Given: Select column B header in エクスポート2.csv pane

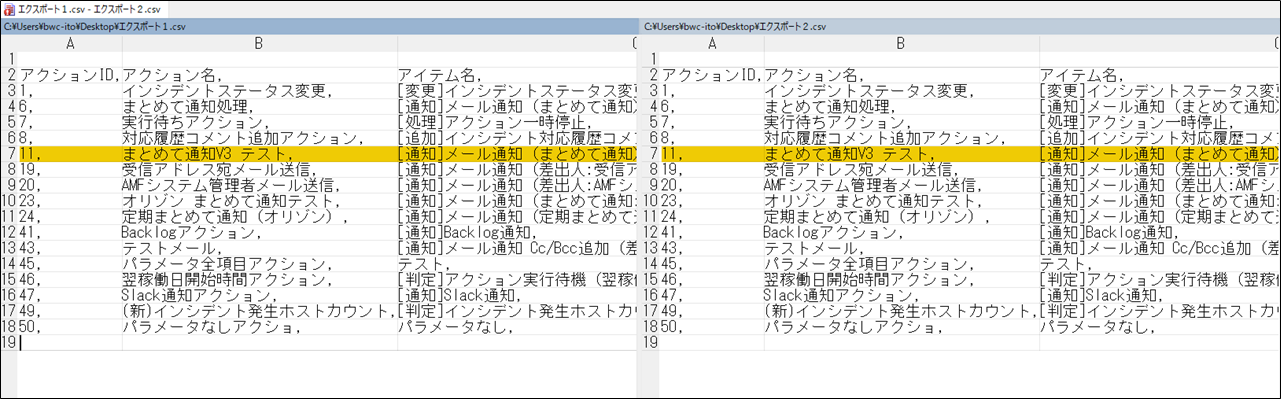Looking at the screenshot, I should [901, 43].
